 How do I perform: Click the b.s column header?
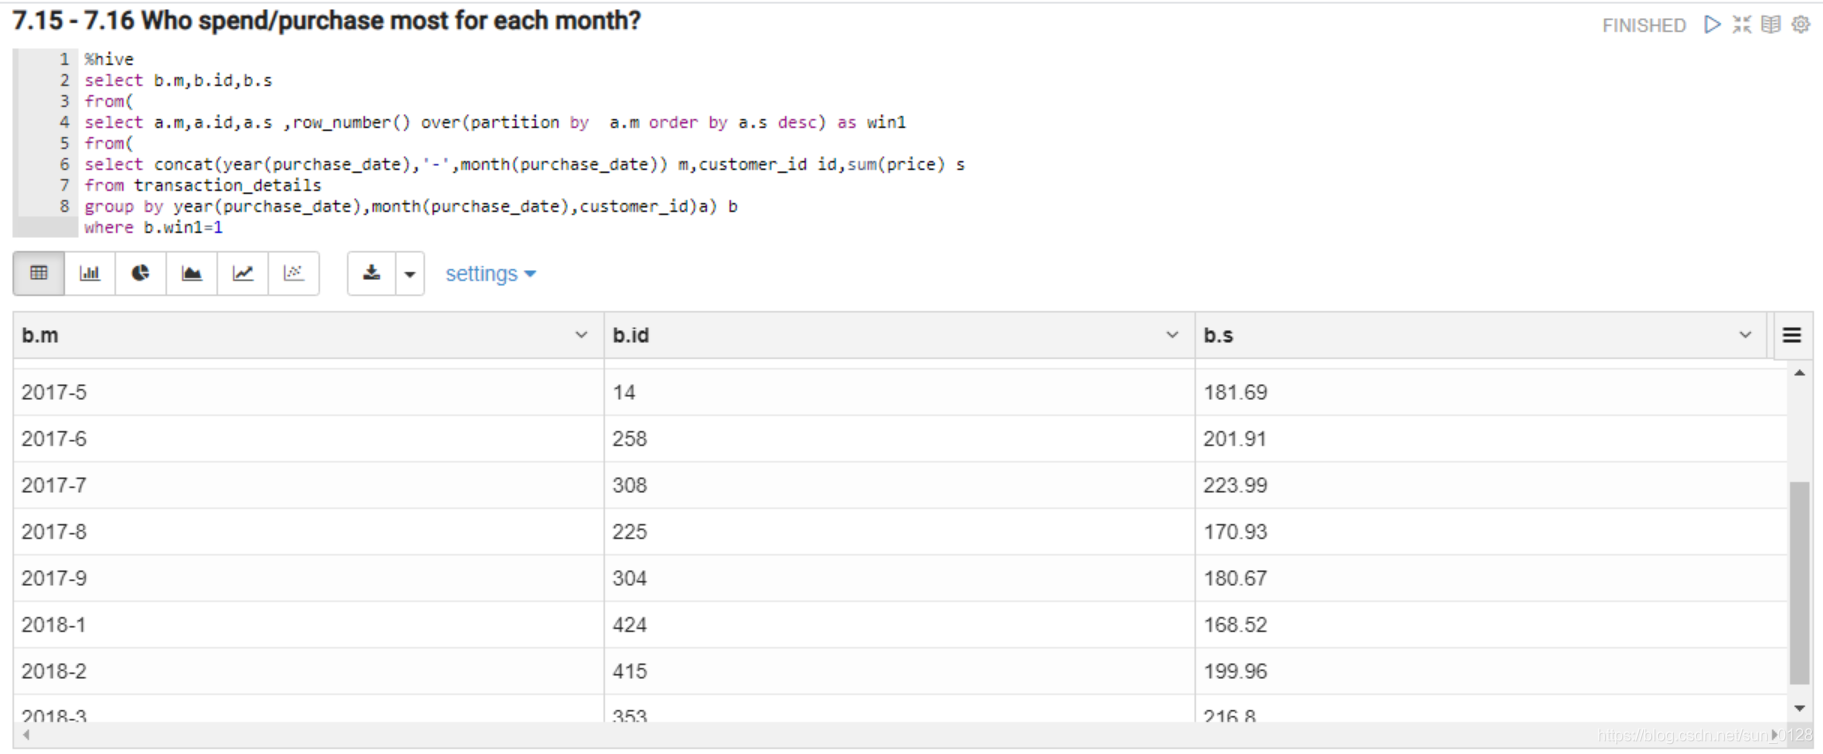(1483, 335)
